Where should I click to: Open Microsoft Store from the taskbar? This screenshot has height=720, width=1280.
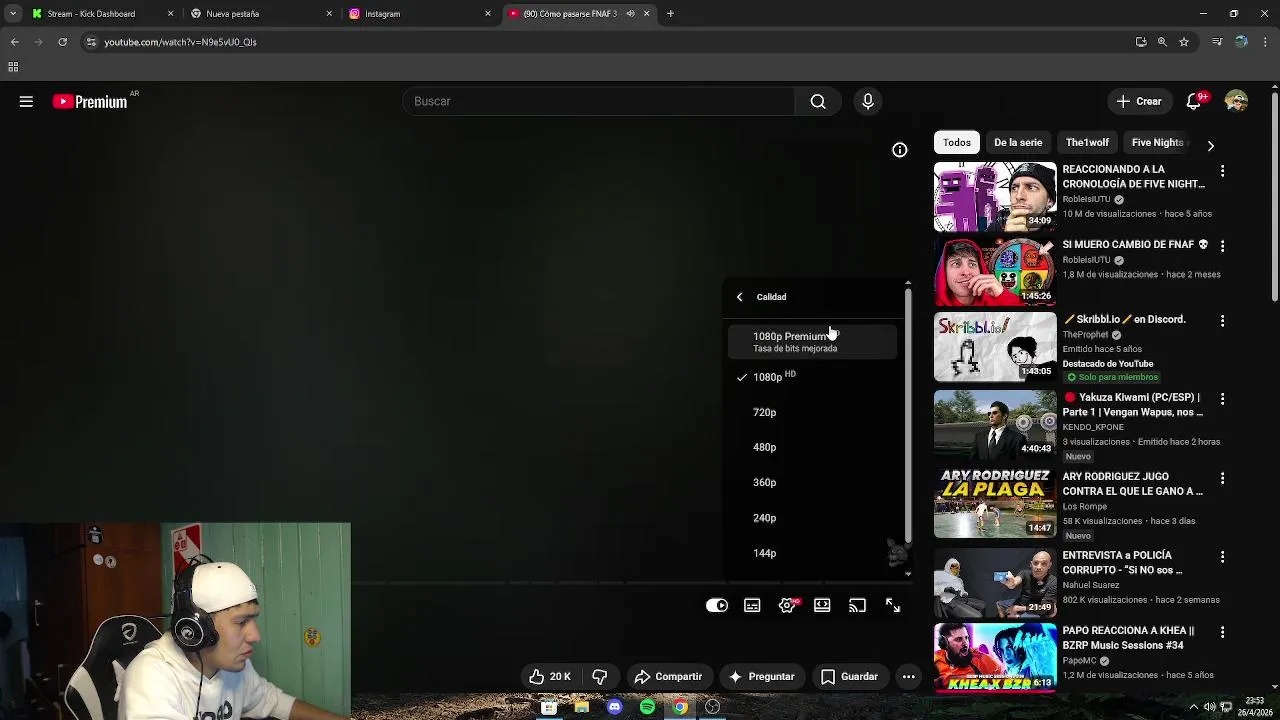click(x=548, y=707)
